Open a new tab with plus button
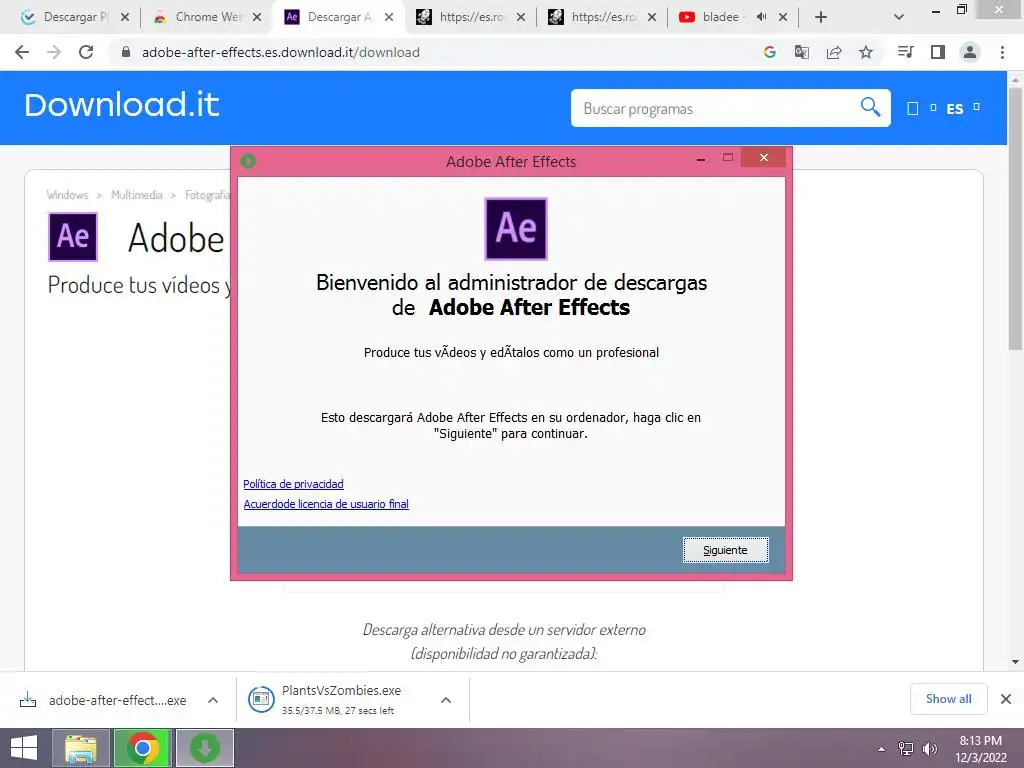The image size is (1024, 768). pyautogui.click(x=821, y=17)
